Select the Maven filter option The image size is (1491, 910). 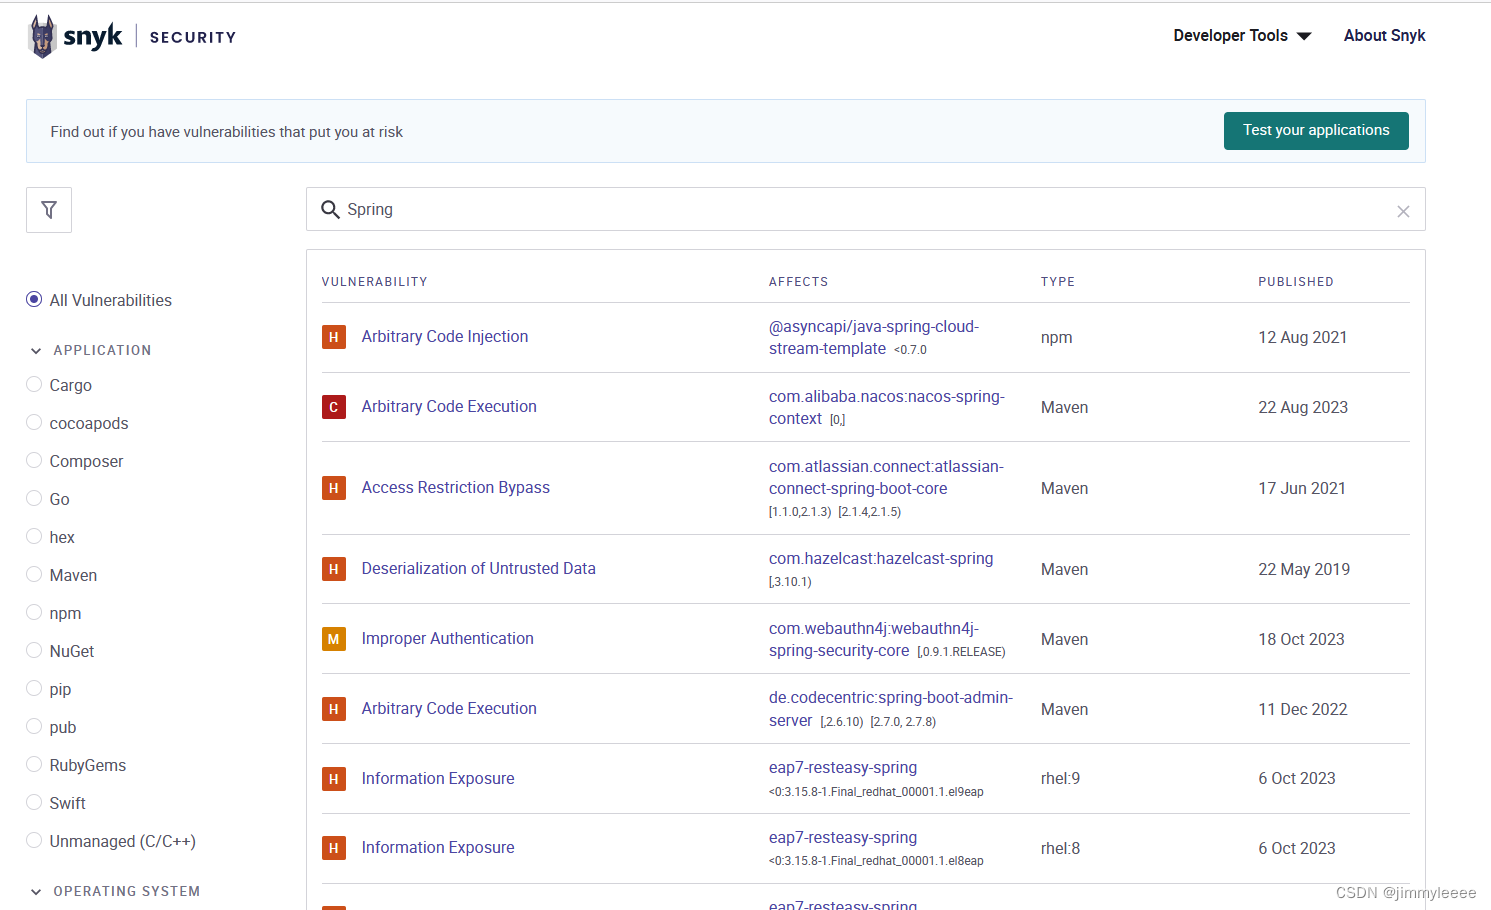[x=34, y=575]
